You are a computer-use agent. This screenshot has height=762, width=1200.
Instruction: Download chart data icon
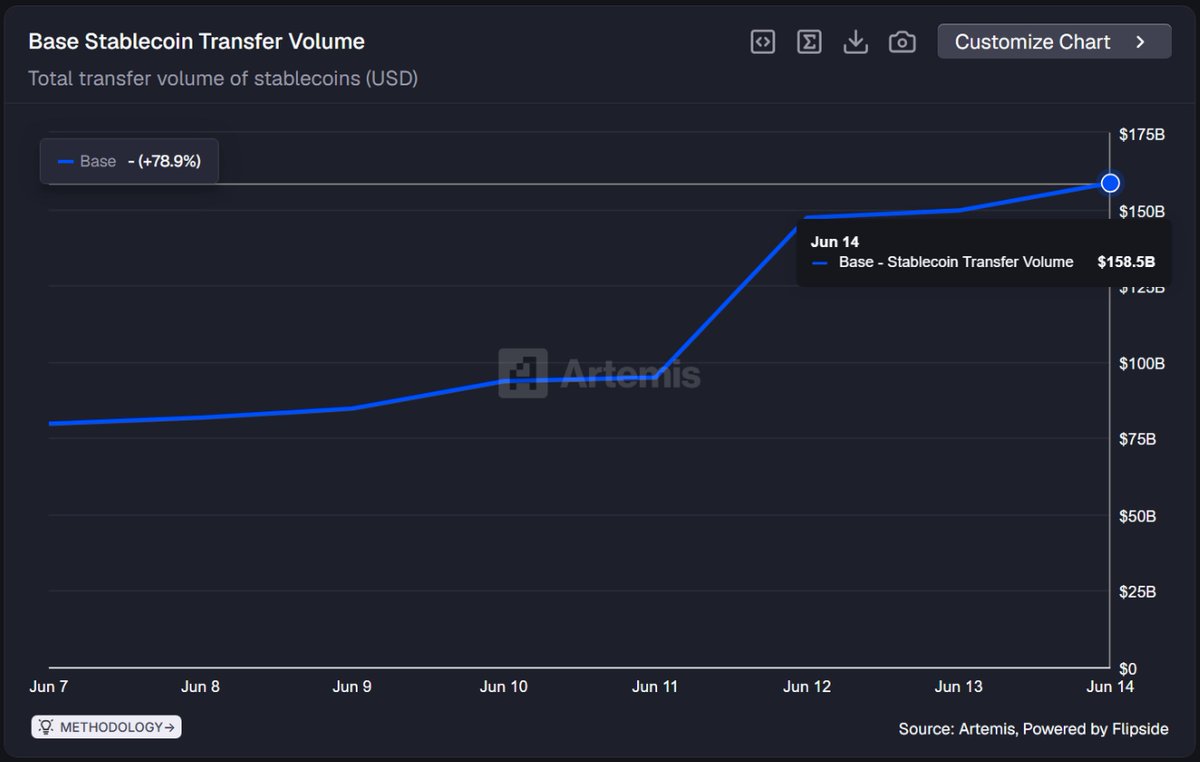(856, 42)
